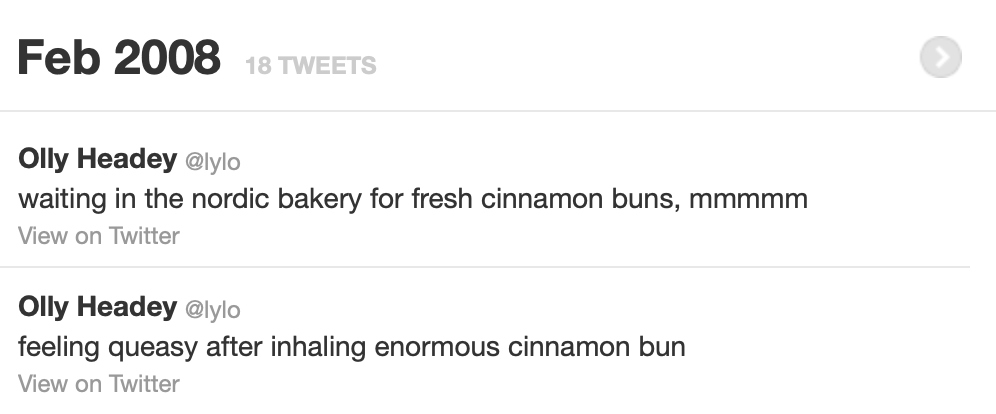Click the word 'fresh' in bakery tweet
This screenshot has width=996, height=414.
442,199
